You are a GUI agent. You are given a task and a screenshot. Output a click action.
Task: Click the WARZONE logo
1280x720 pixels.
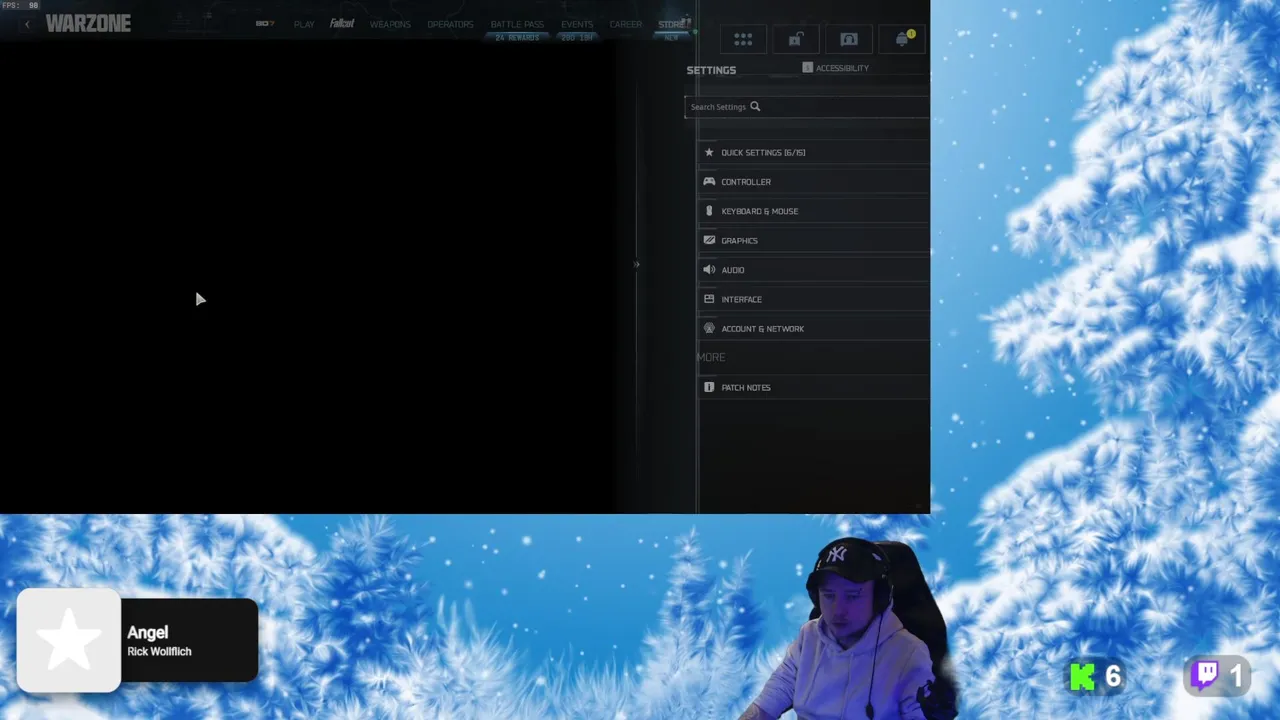click(x=88, y=24)
